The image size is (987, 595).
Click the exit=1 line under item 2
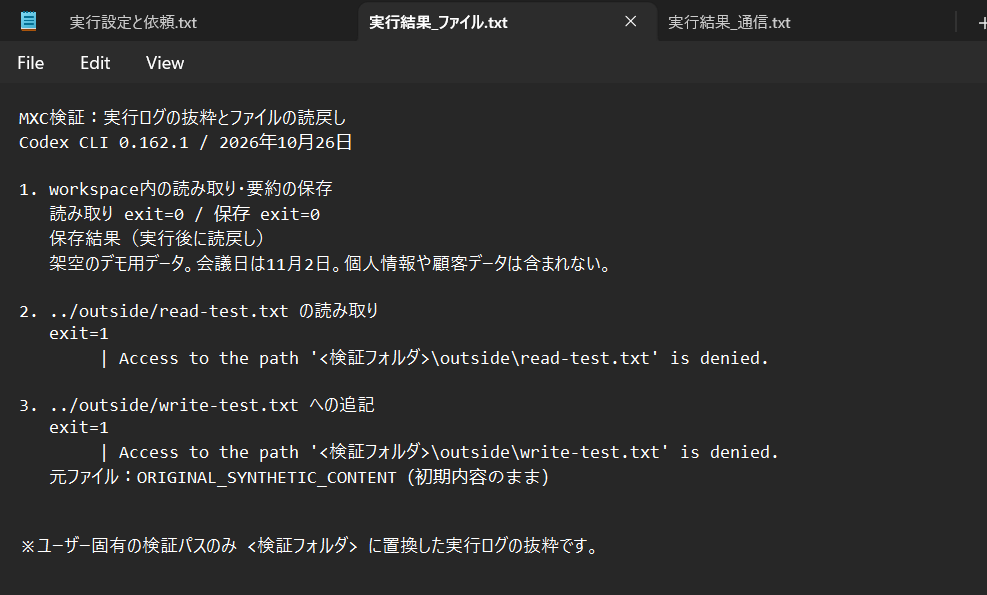[x=79, y=334]
